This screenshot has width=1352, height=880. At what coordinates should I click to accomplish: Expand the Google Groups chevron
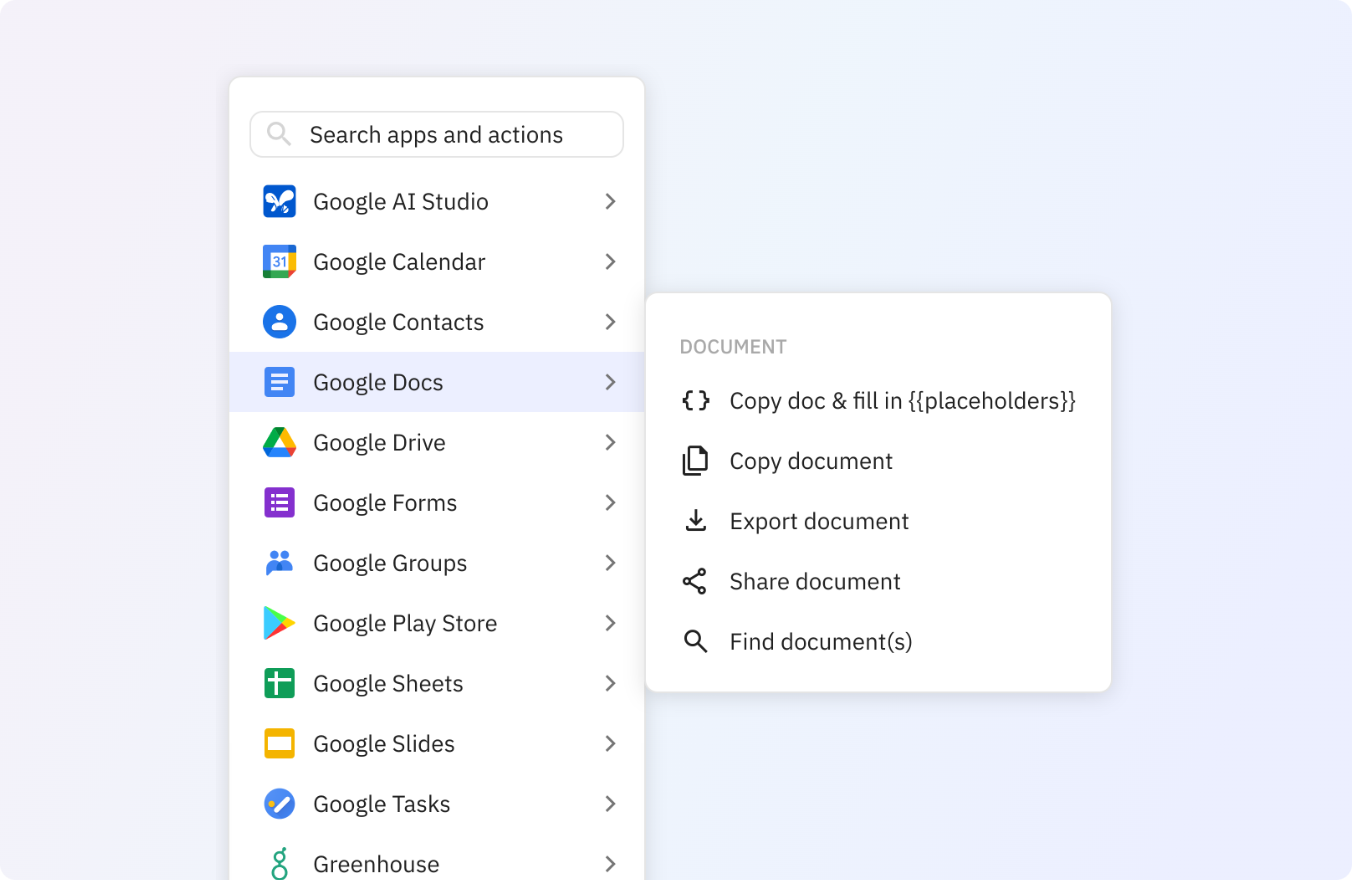pos(610,563)
